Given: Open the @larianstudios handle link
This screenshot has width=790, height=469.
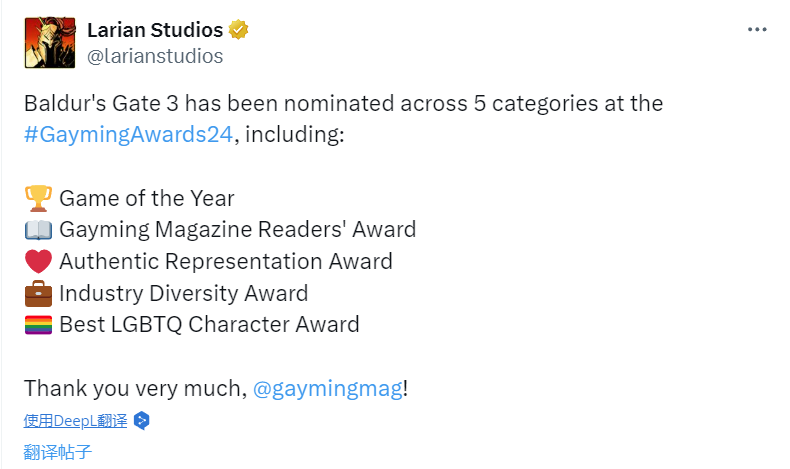Looking at the screenshot, I should tap(155, 56).
